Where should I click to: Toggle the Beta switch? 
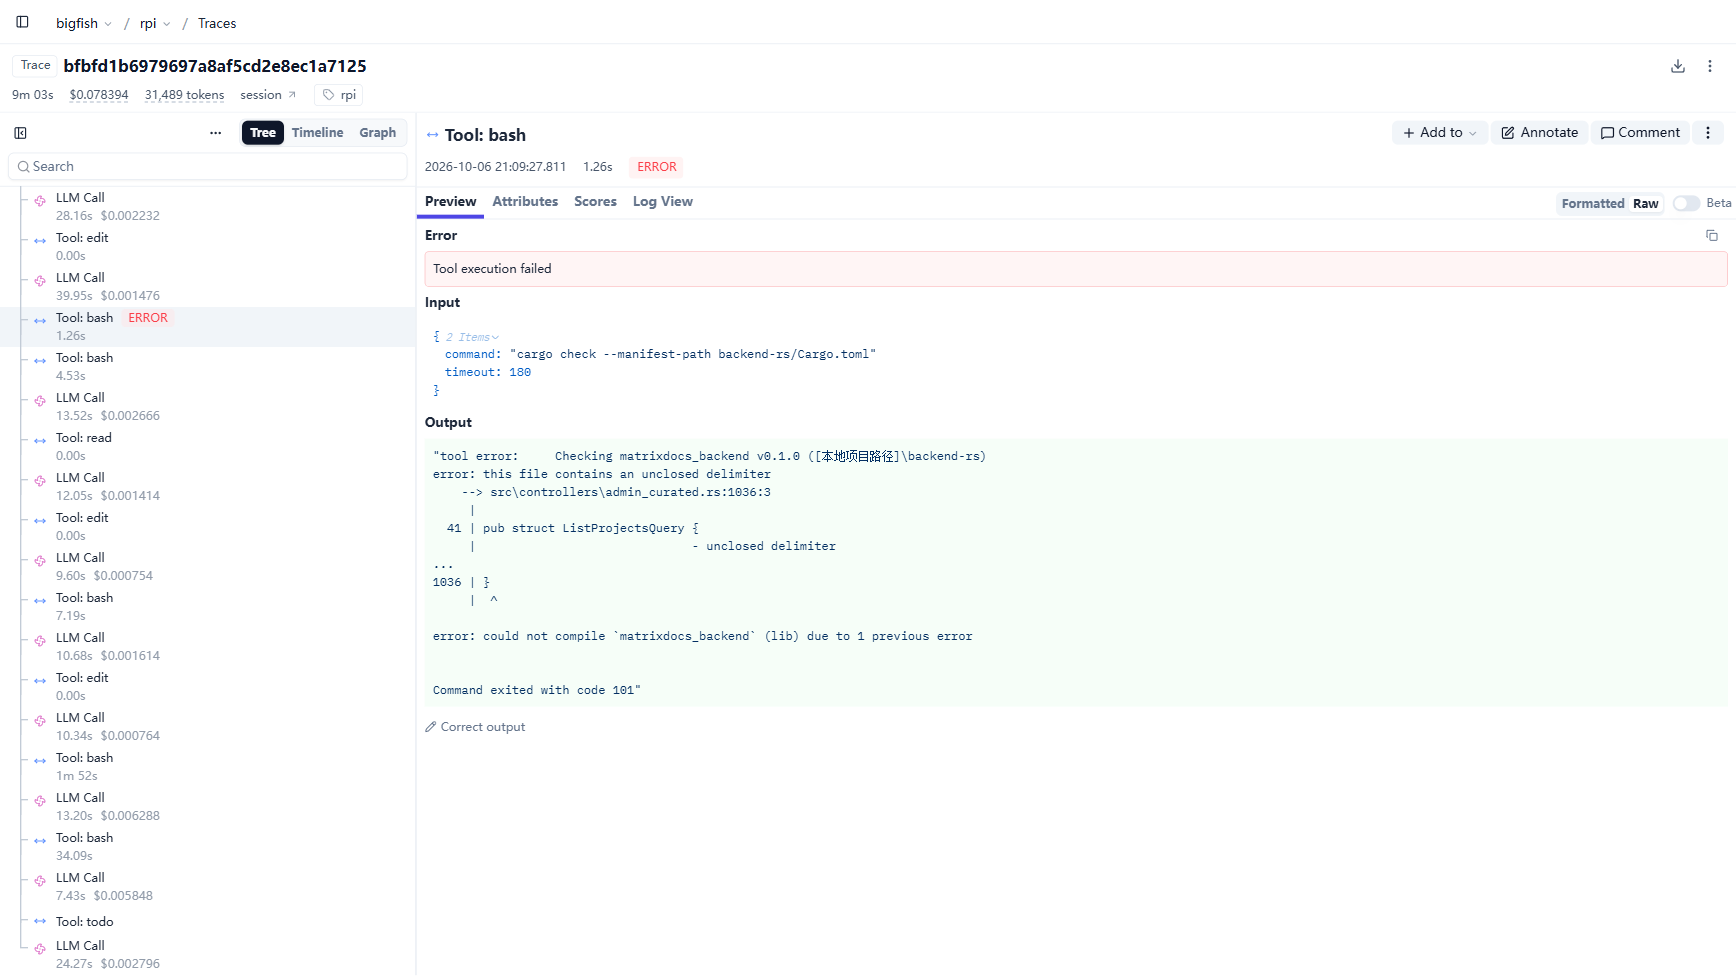(x=1686, y=203)
